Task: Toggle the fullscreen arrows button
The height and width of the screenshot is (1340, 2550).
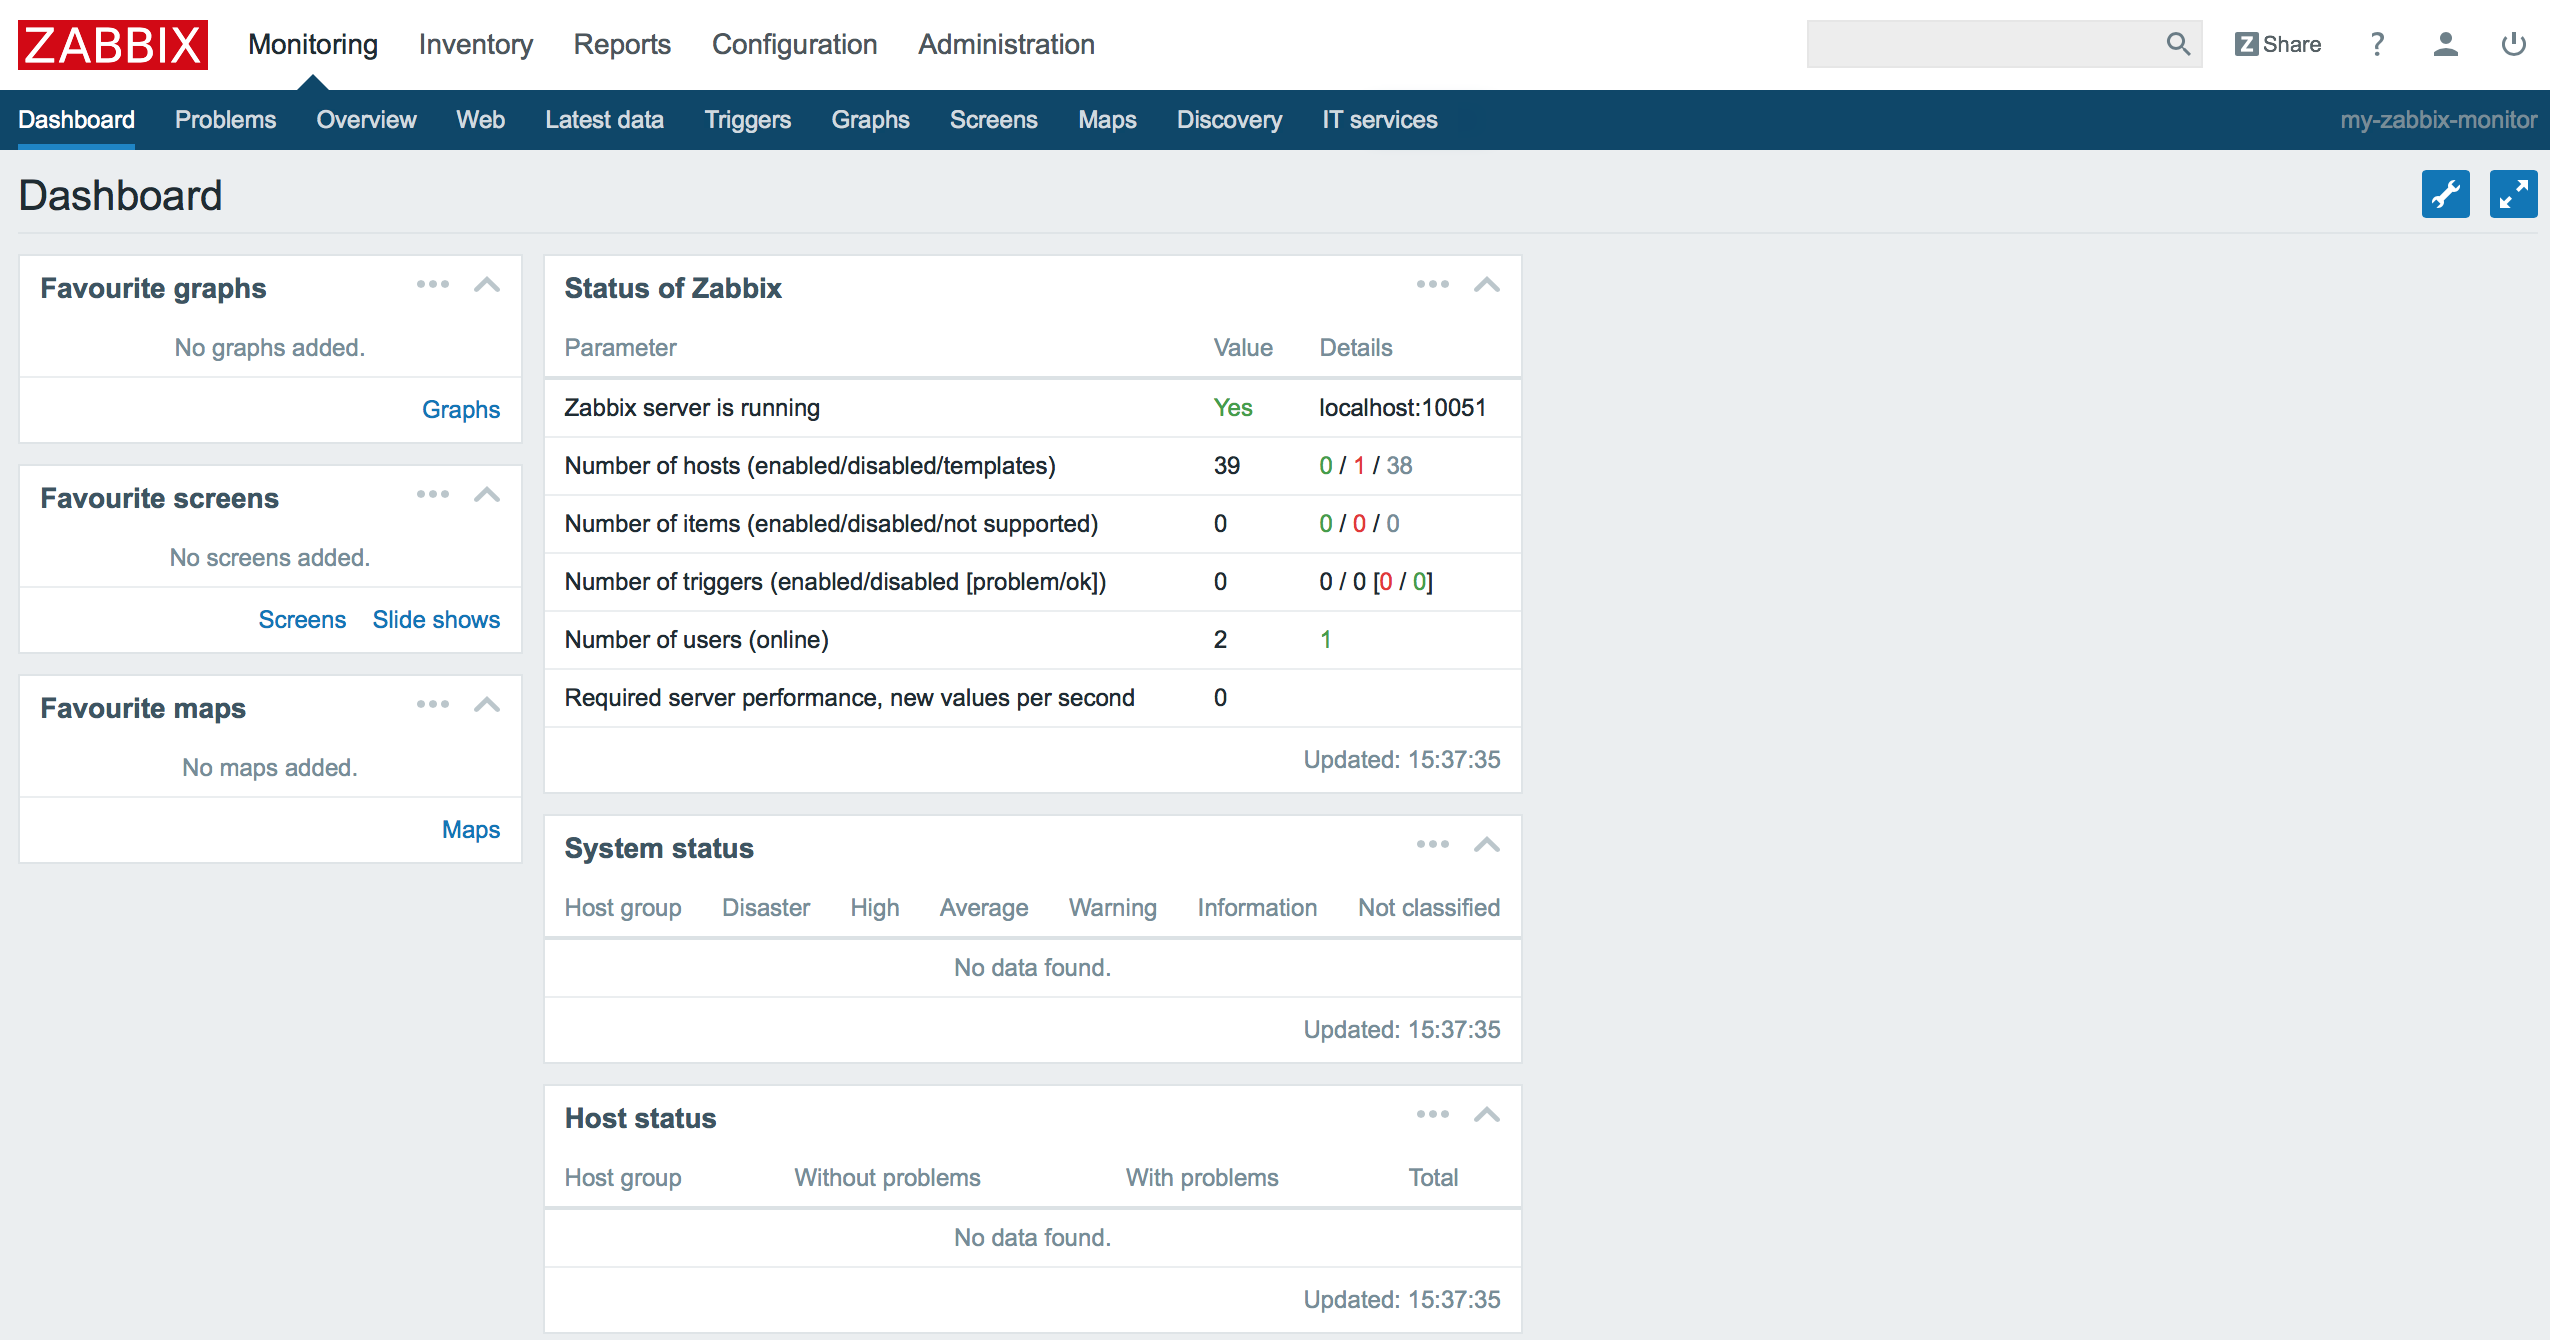Action: coord(2513,194)
